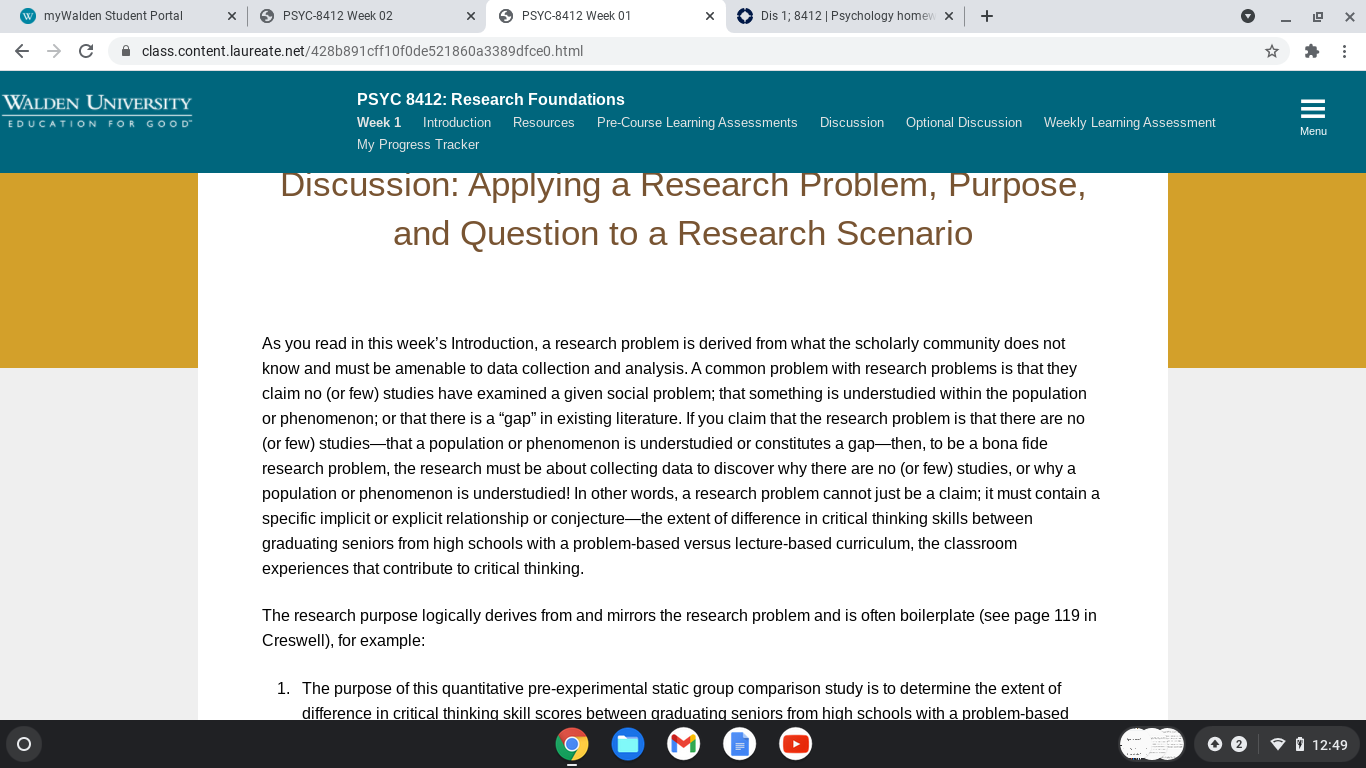Image resolution: width=1366 pixels, height=768 pixels.
Task: Click the Discussion: Applying a Research Problem heading
Action: (x=683, y=209)
